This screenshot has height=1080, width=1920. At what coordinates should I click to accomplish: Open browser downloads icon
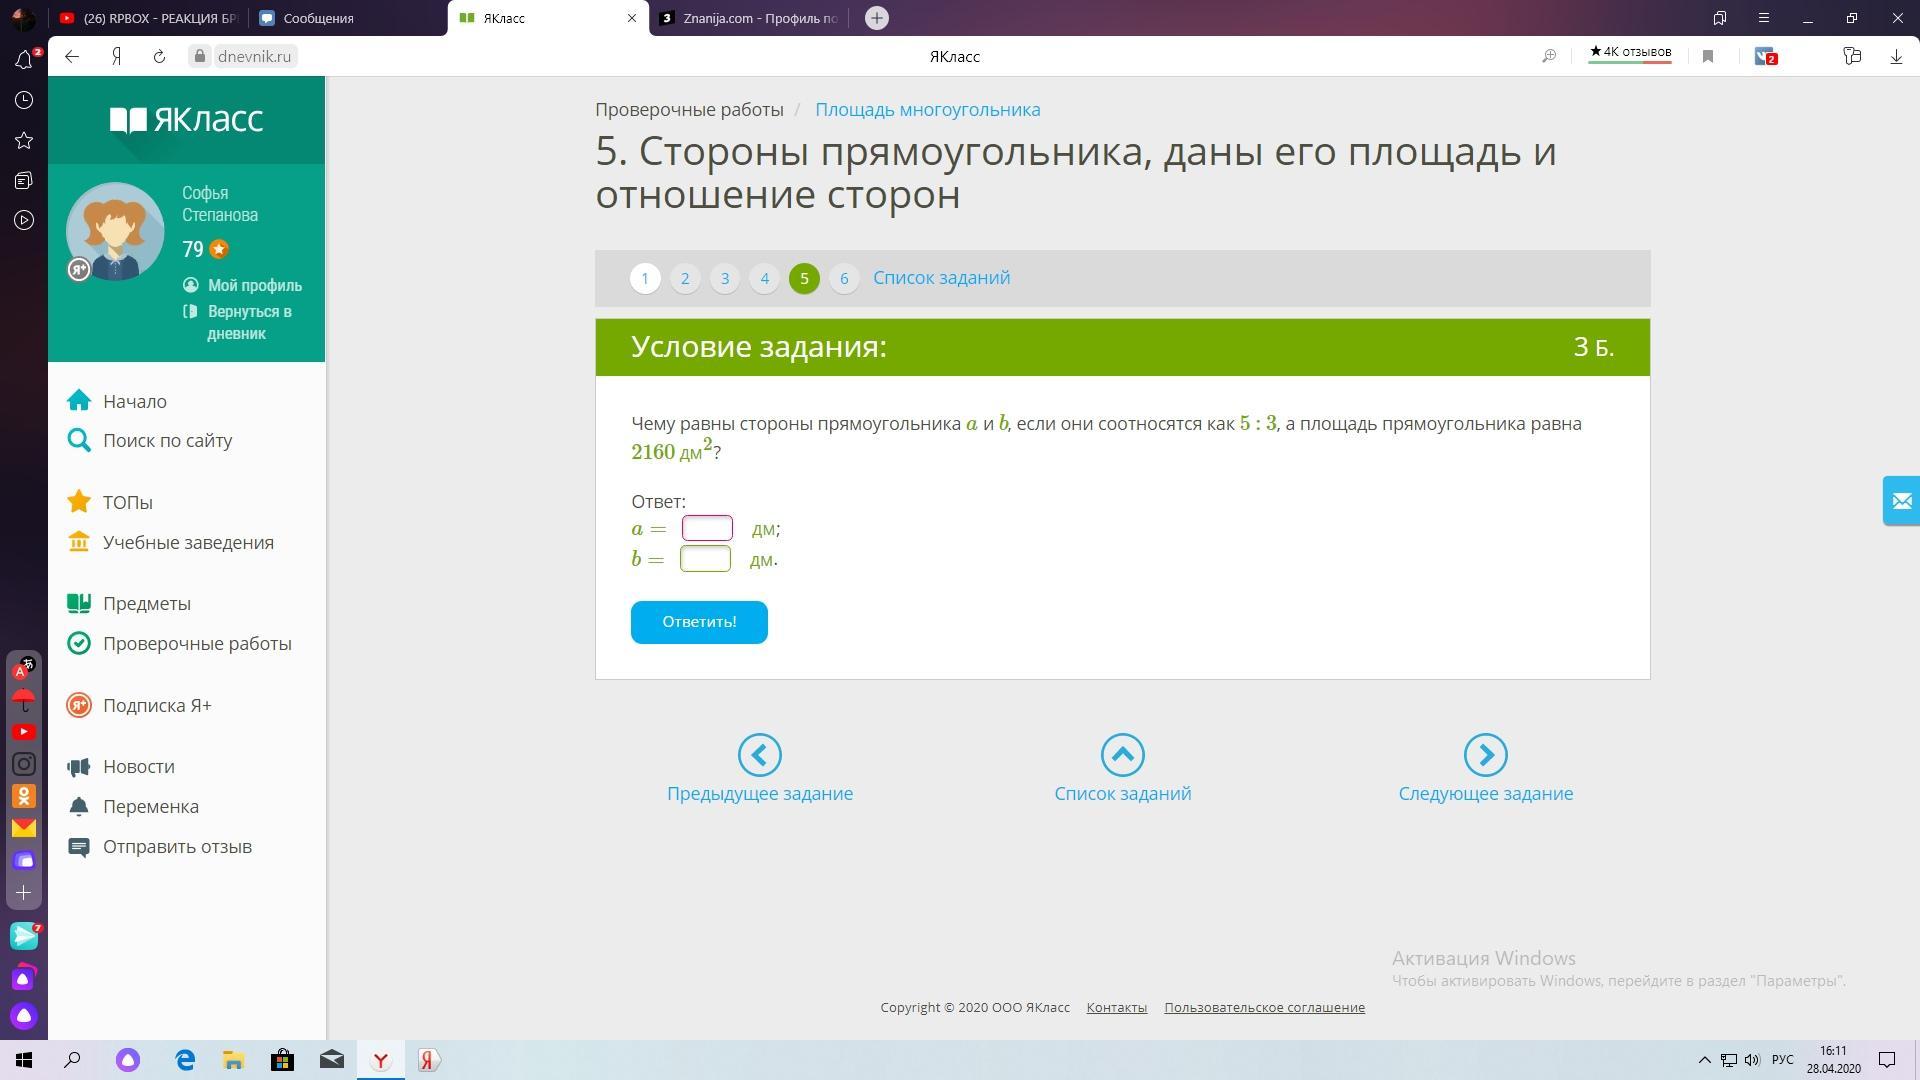tap(1895, 57)
